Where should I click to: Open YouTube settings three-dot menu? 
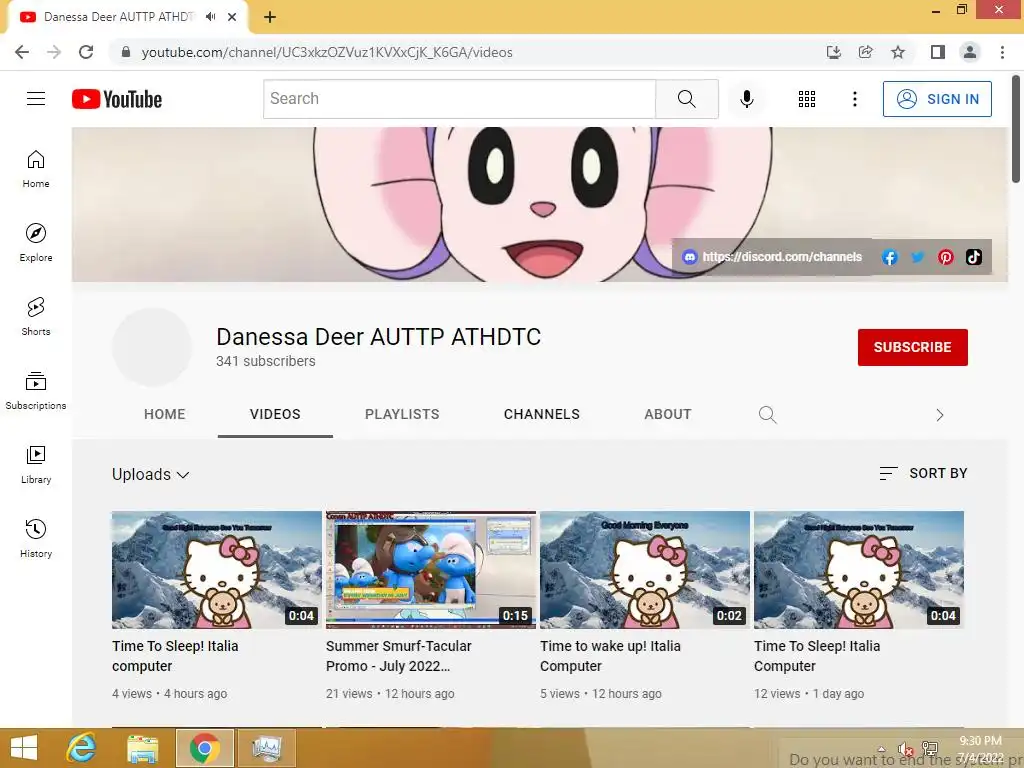(854, 99)
